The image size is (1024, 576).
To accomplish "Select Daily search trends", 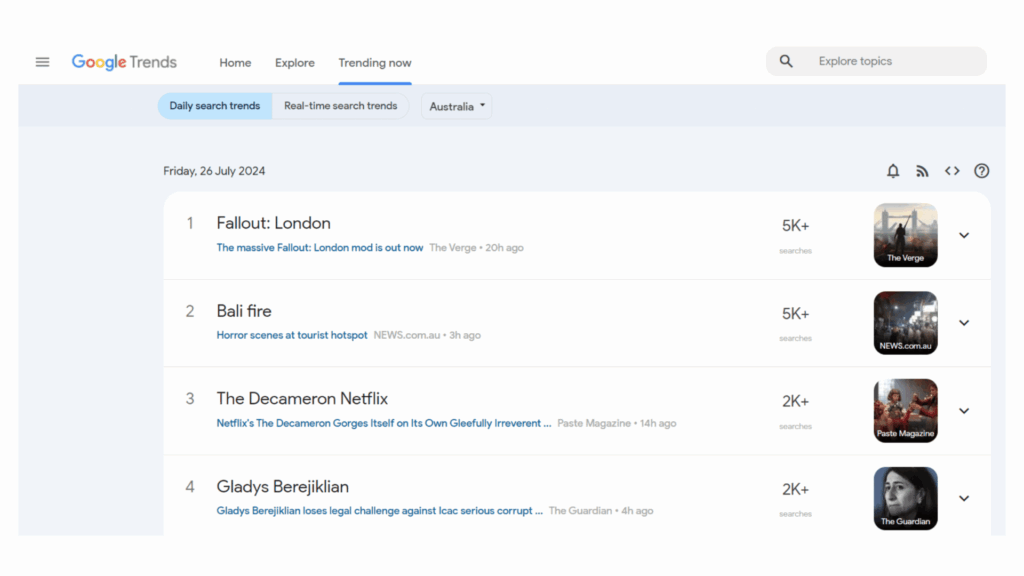I will point(215,106).
